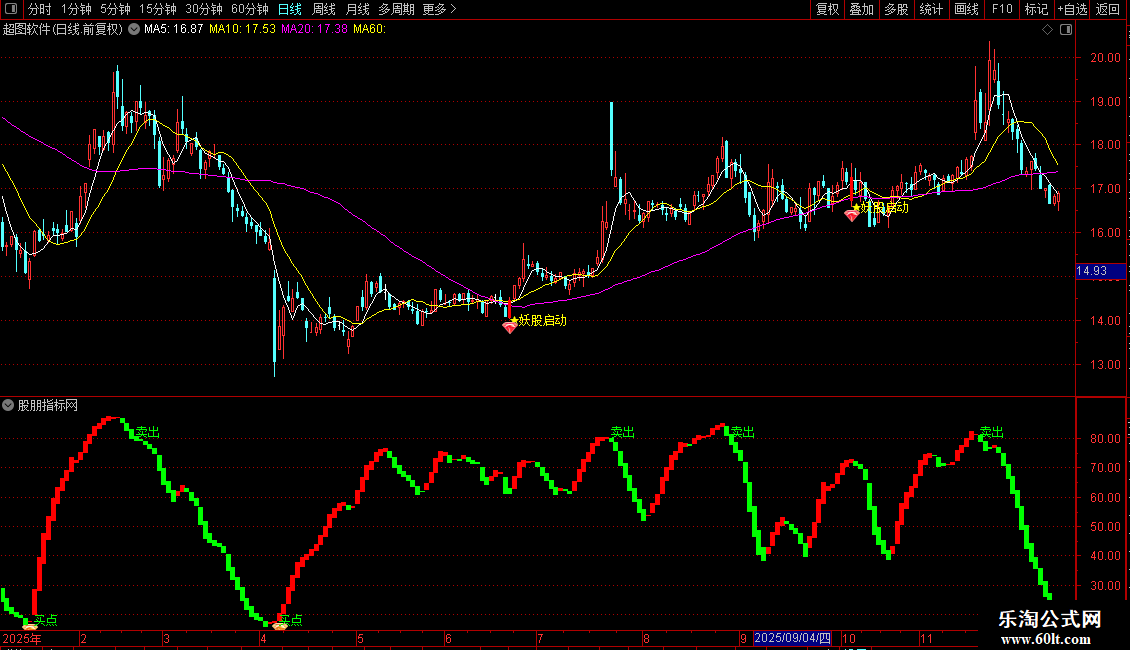Click the MA5: 16.87 label

[x=174, y=30]
